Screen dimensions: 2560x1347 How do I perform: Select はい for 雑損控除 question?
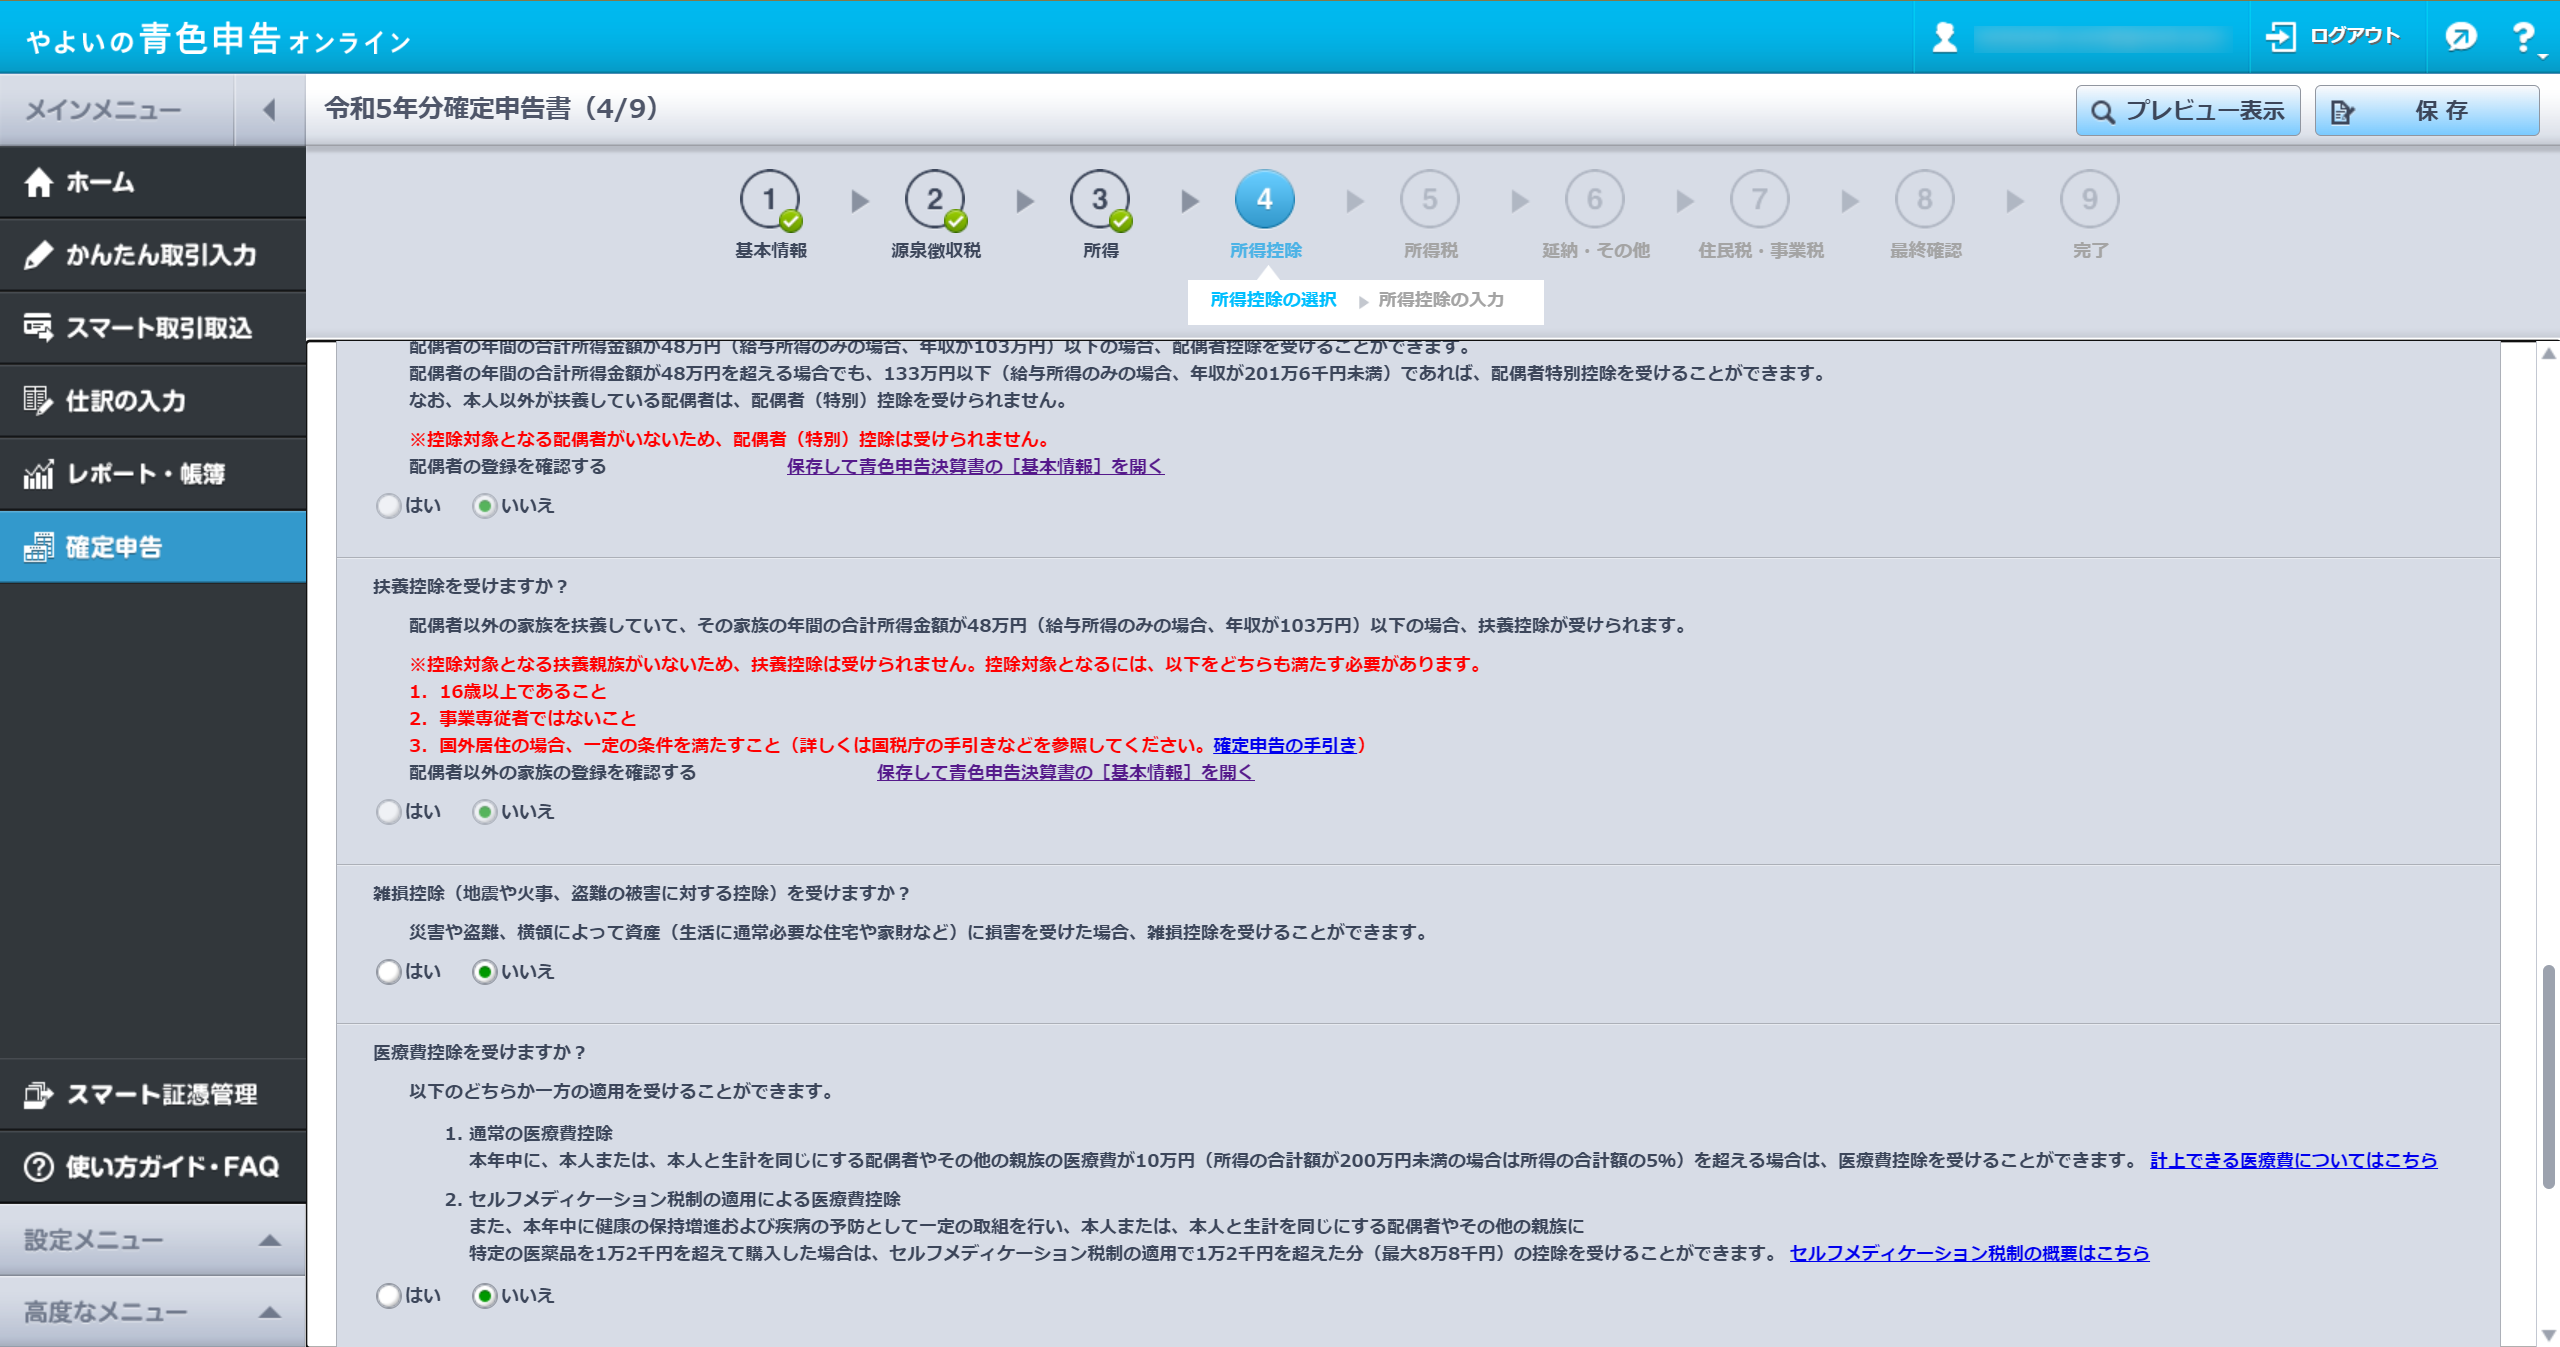pos(388,972)
